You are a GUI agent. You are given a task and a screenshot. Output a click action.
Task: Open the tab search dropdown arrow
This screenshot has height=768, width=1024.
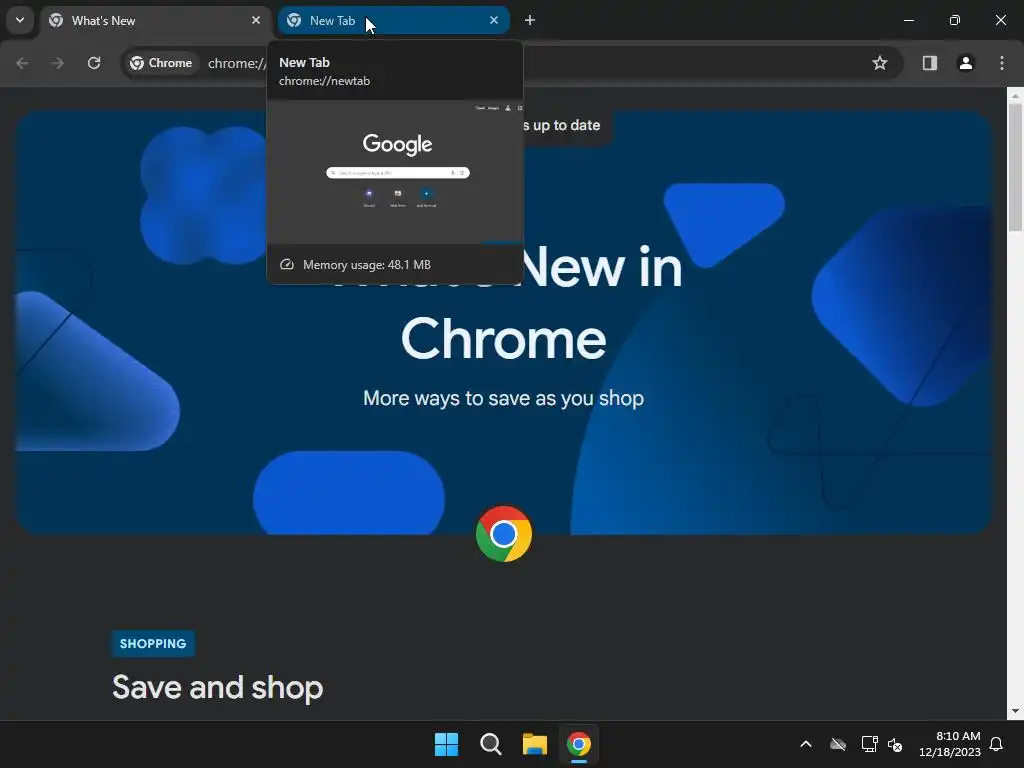(x=20, y=20)
